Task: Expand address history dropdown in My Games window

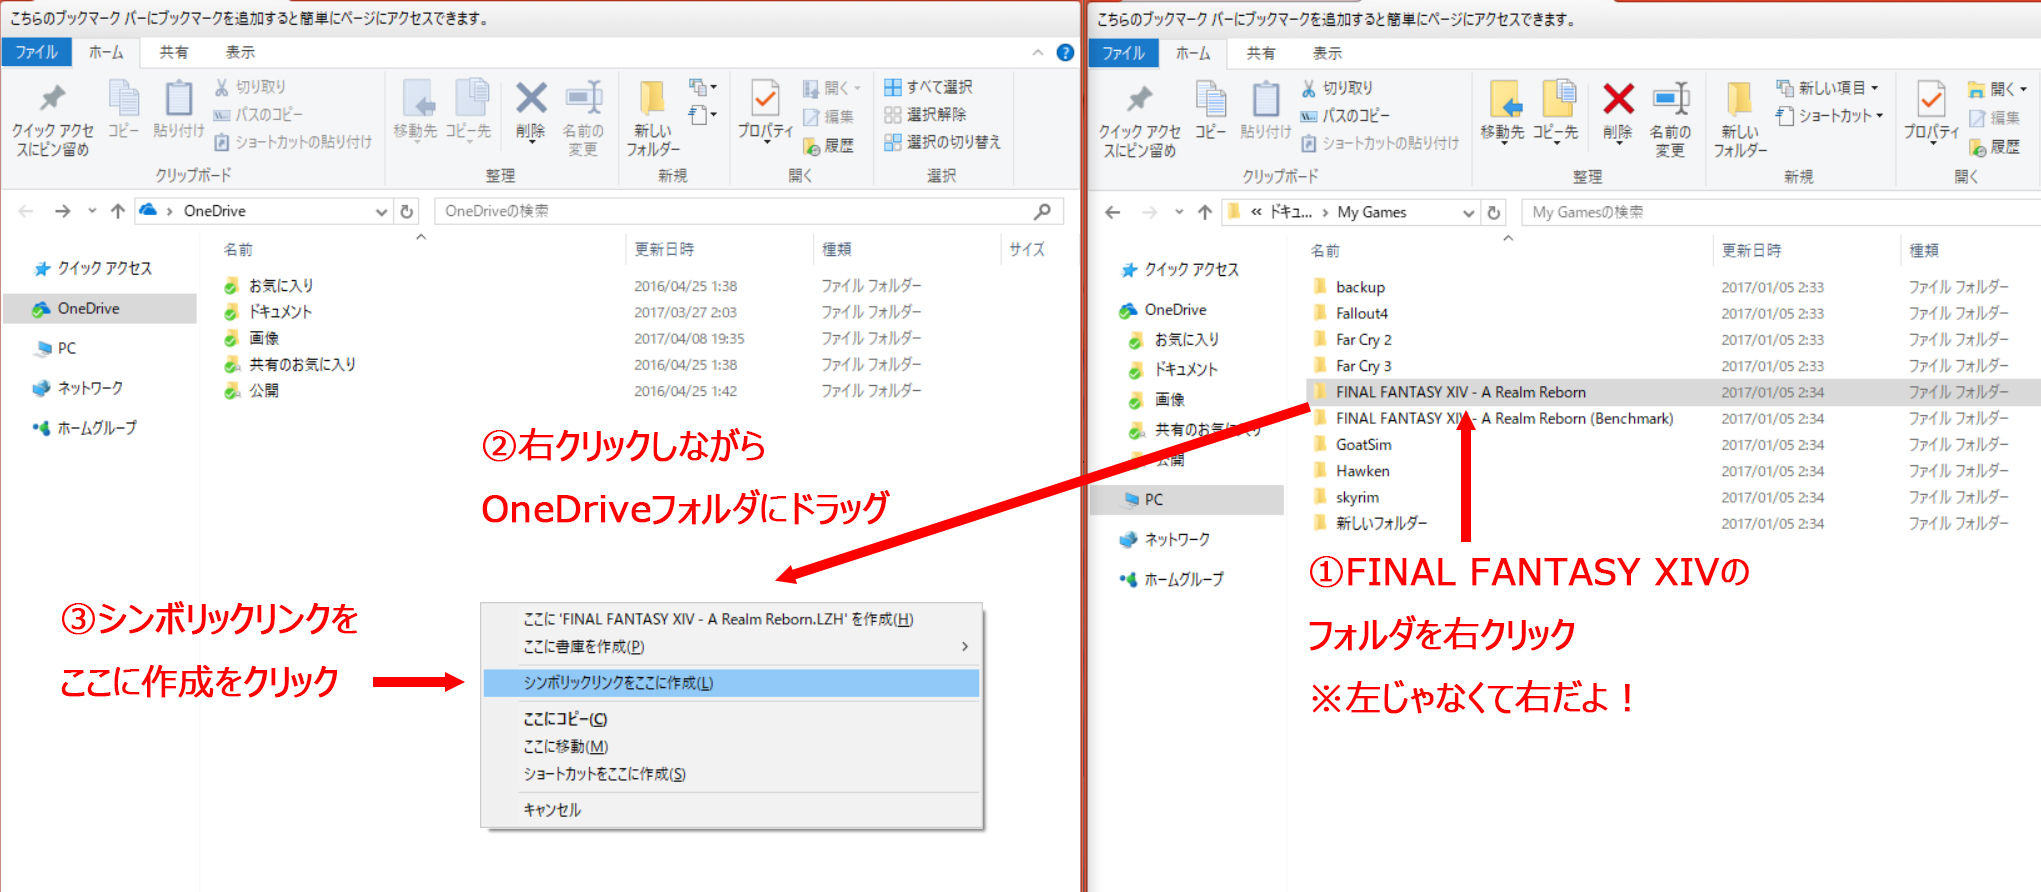Action: tap(1468, 212)
